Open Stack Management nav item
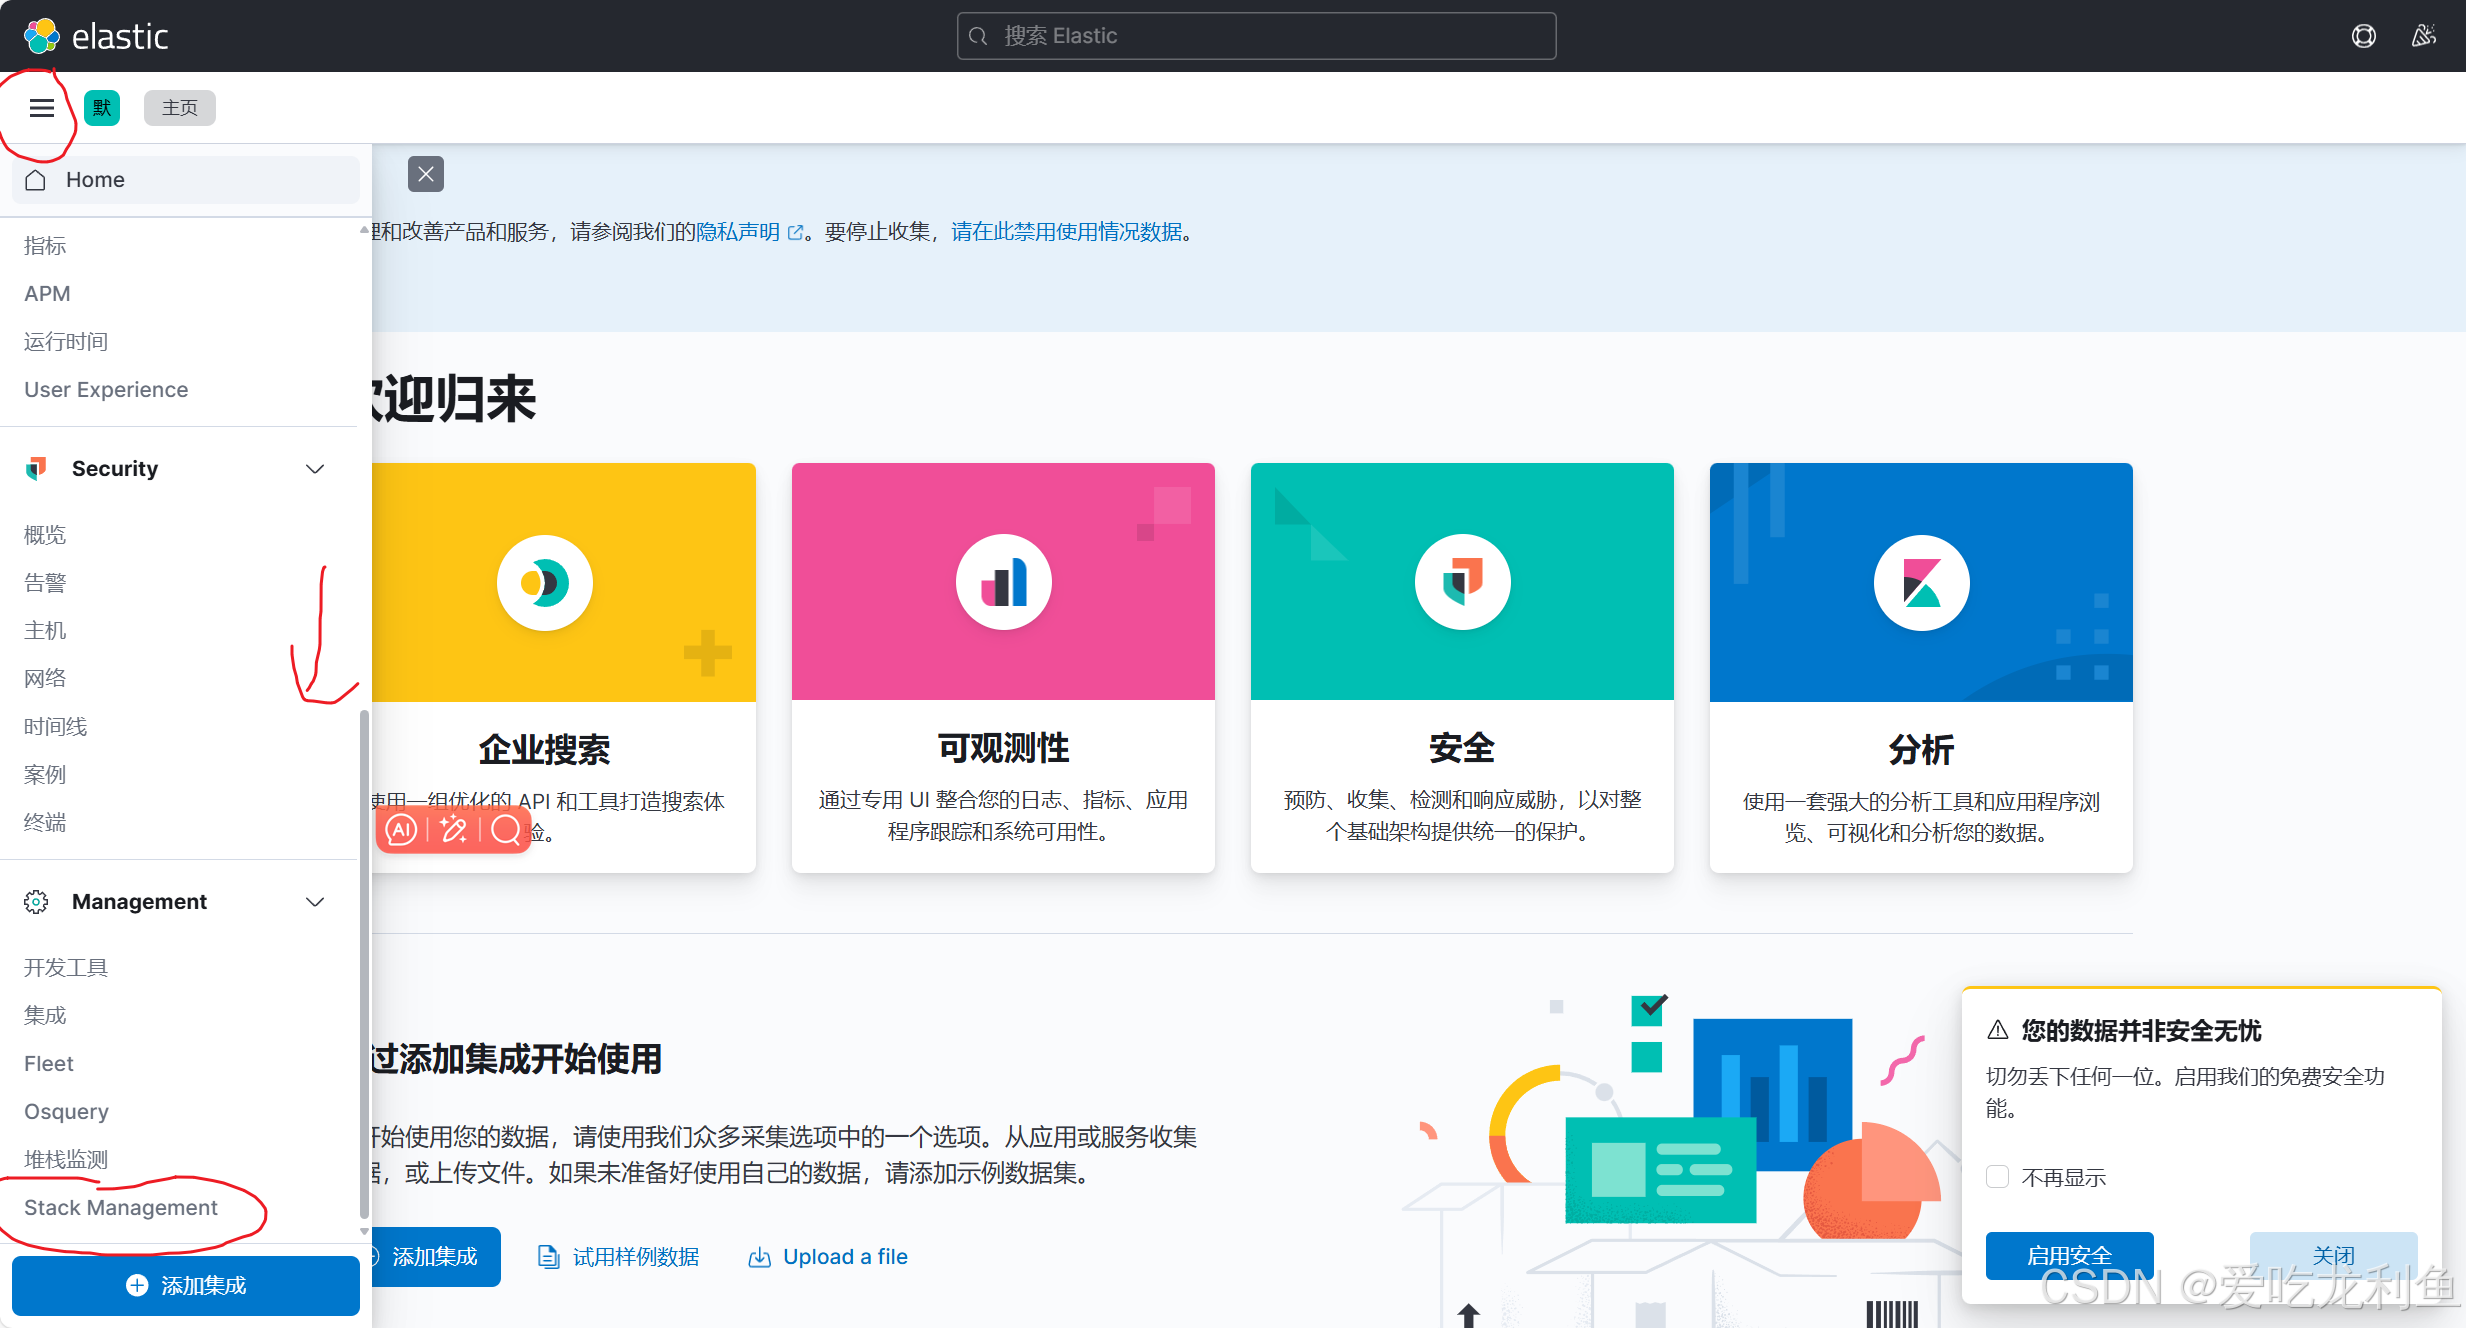Image resolution: width=2466 pixels, height=1328 pixels. (x=121, y=1208)
